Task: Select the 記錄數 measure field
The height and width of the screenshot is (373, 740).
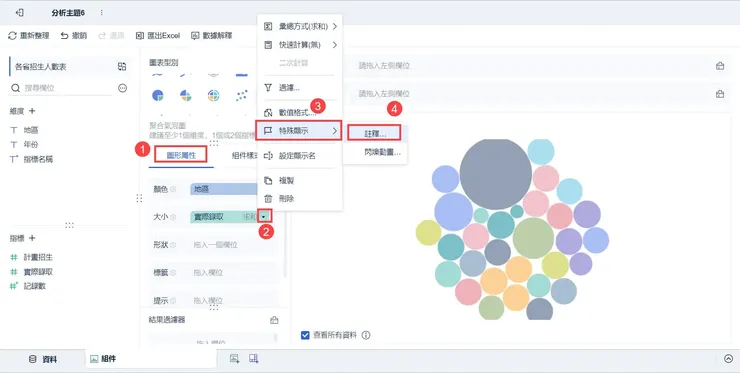Action: coord(34,286)
